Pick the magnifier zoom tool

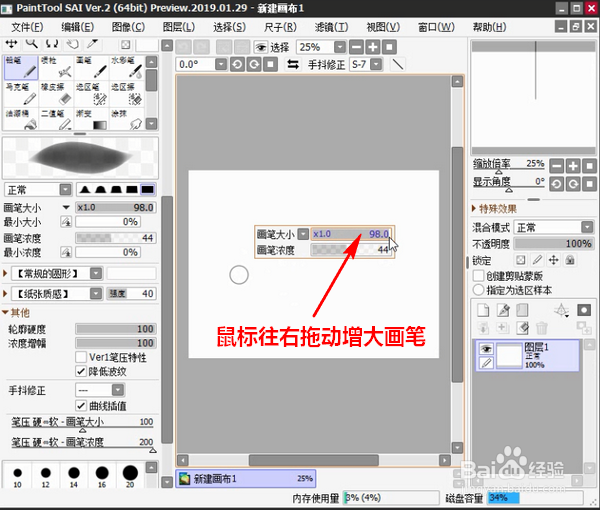click(x=32, y=44)
